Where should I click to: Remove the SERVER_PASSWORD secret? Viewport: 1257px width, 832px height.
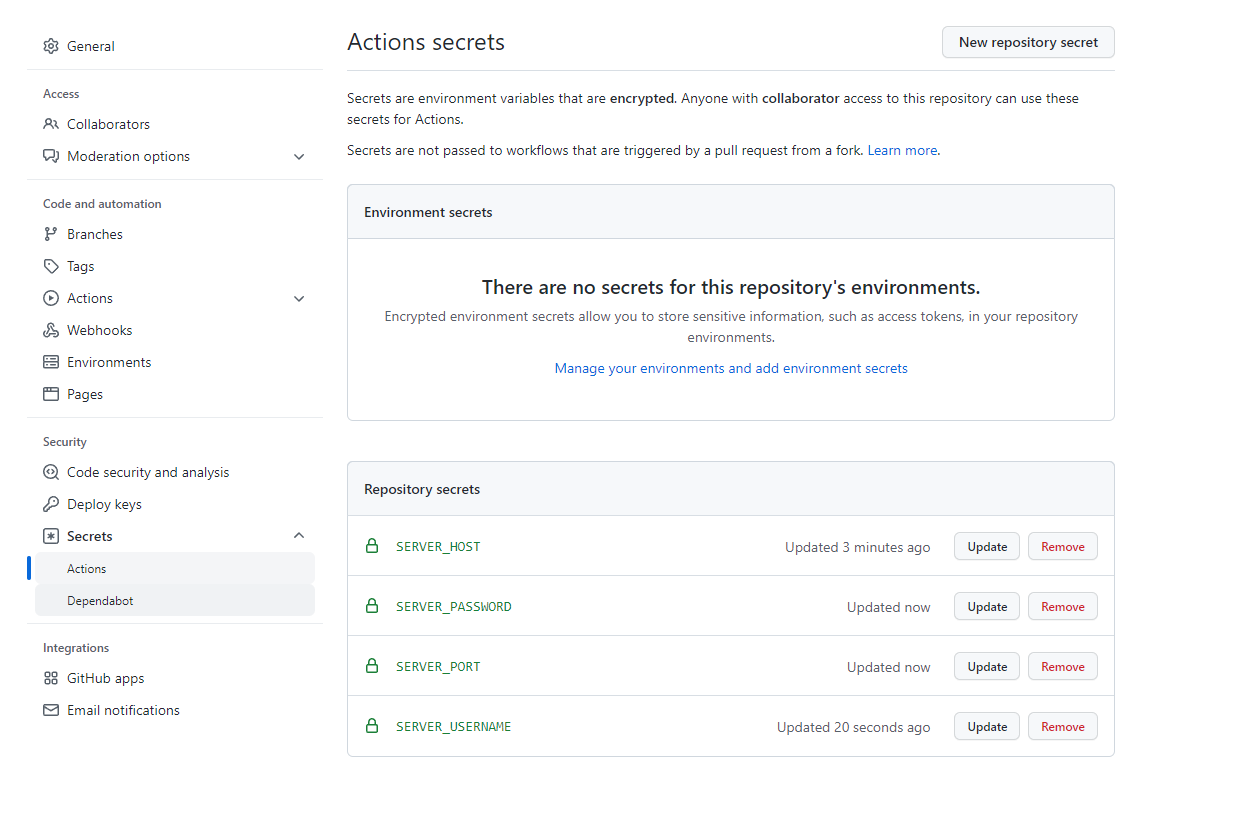pos(1062,607)
